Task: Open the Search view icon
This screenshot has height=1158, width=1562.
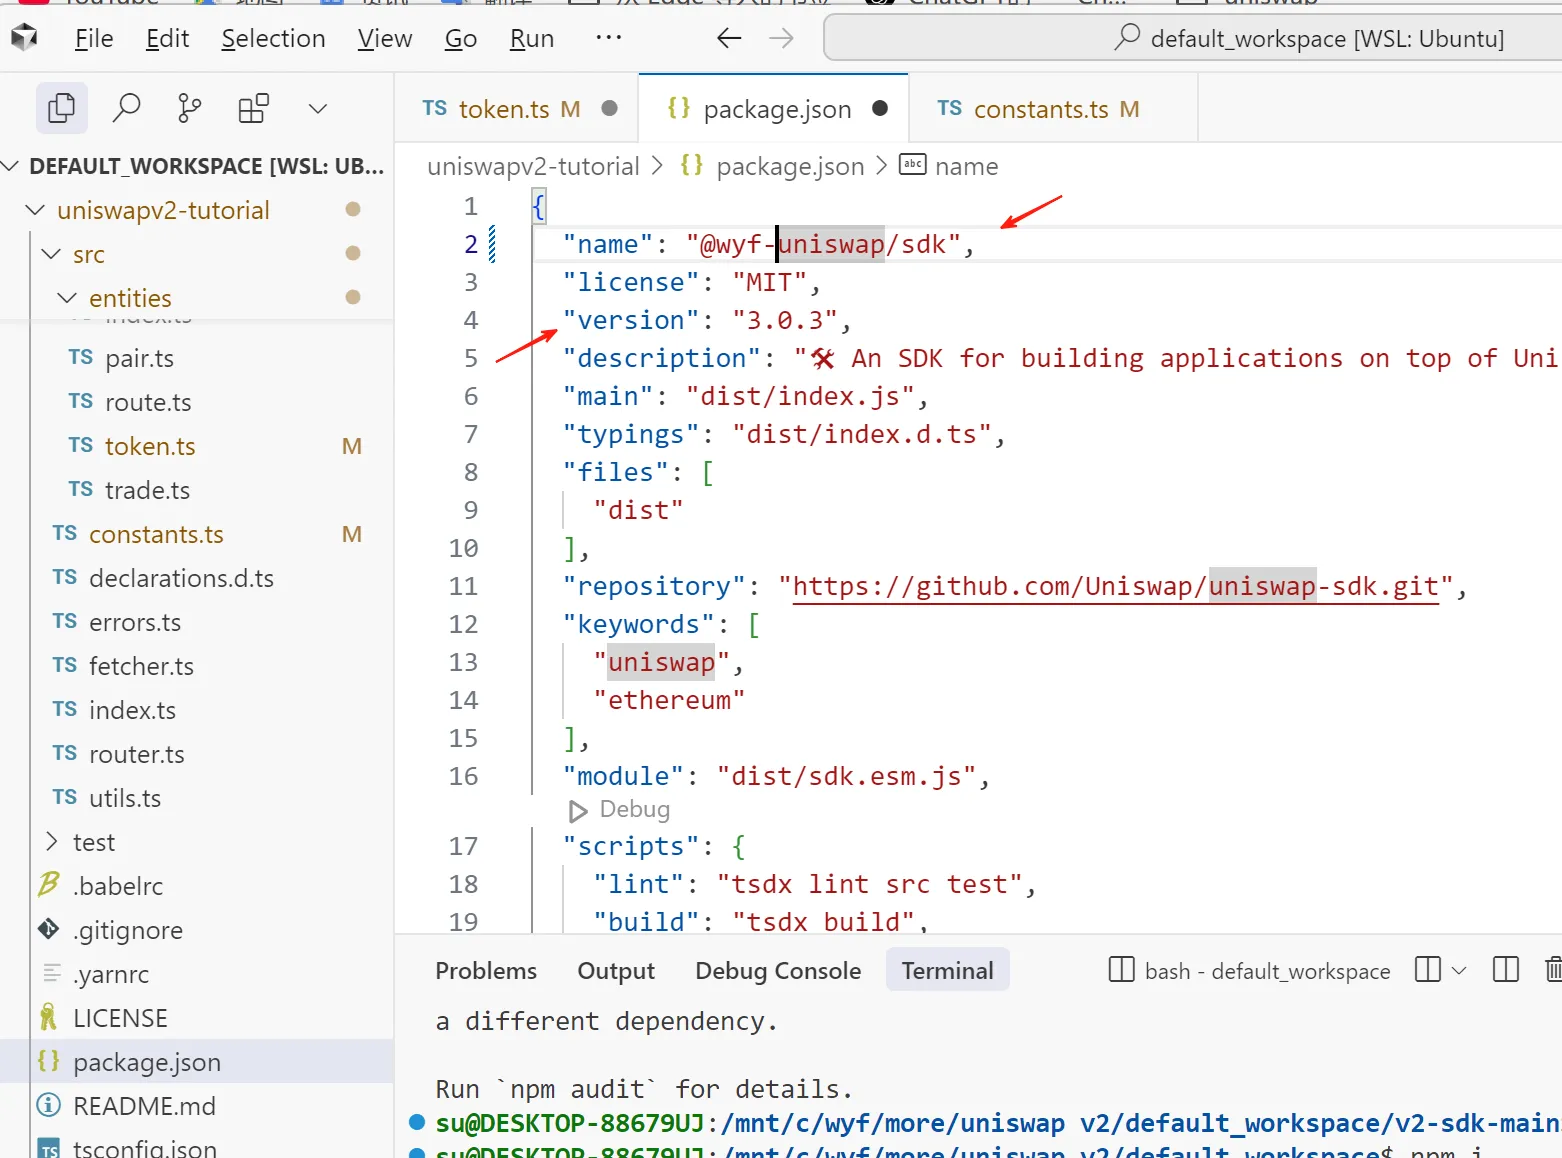Action: tap(126, 108)
